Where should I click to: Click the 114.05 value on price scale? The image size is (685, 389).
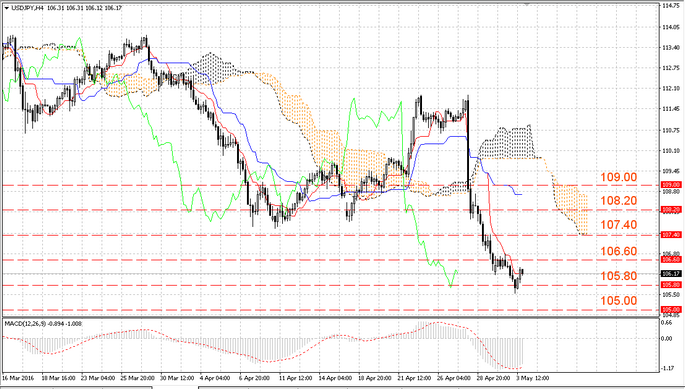click(671, 27)
